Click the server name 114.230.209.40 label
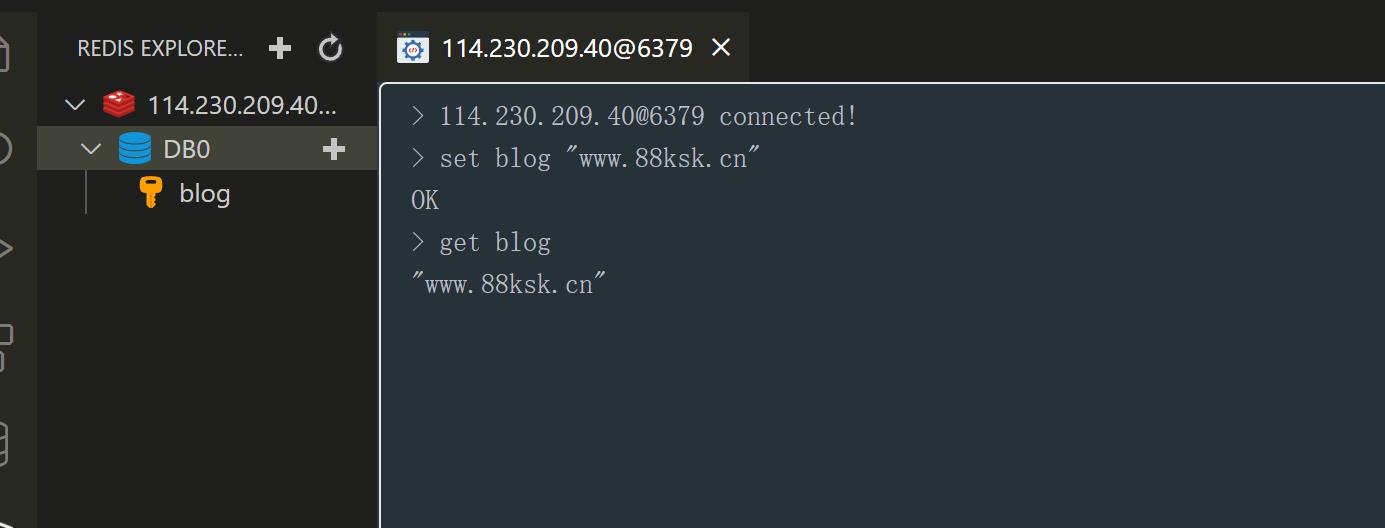1385x528 pixels. point(243,104)
